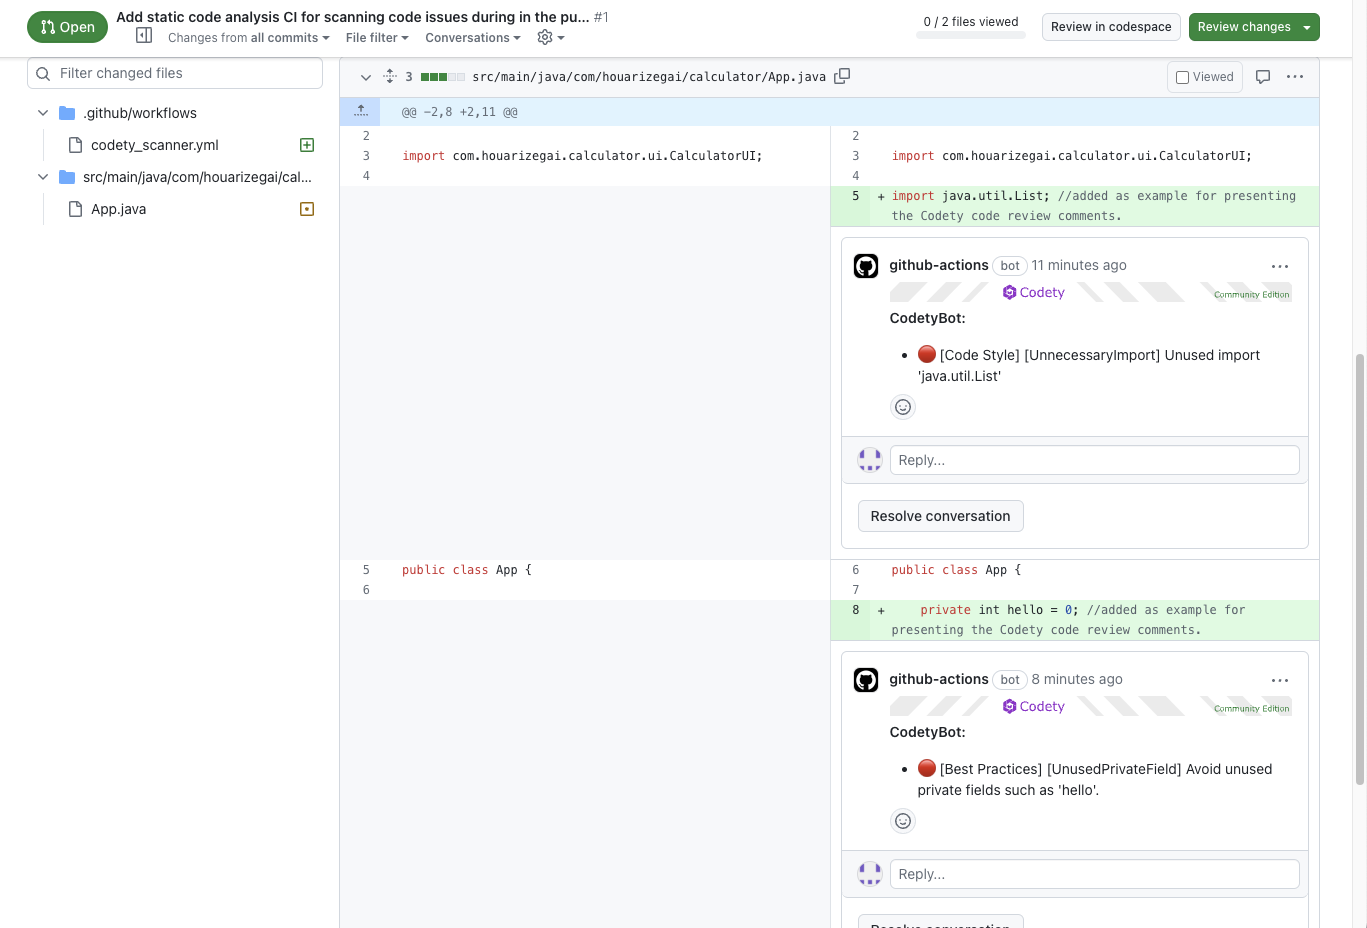This screenshot has width=1367, height=928.
Task: Open the Conversations dropdown
Action: click(473, 38)
